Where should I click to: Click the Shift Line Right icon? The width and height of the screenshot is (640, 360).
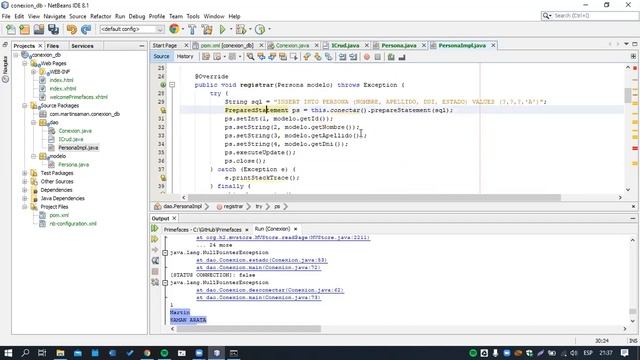353,57
